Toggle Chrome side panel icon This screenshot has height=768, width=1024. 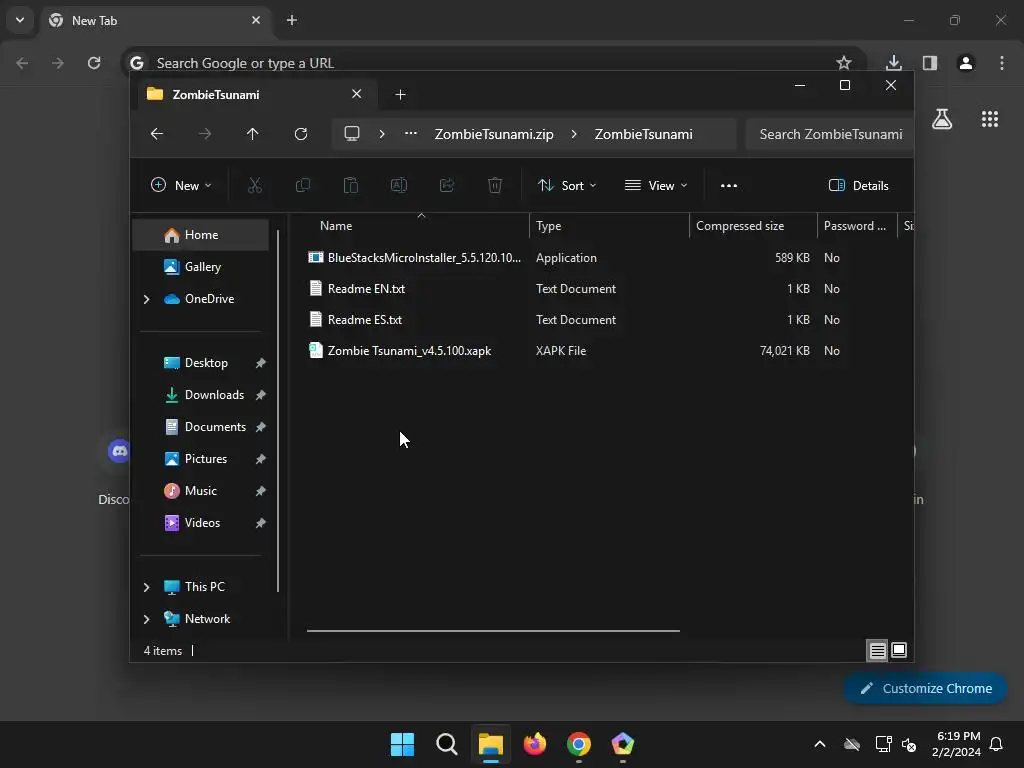(930, 63)
